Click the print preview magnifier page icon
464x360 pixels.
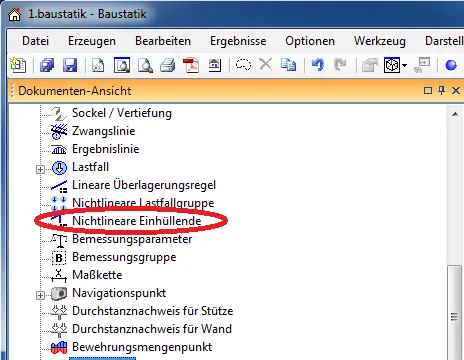145,65
